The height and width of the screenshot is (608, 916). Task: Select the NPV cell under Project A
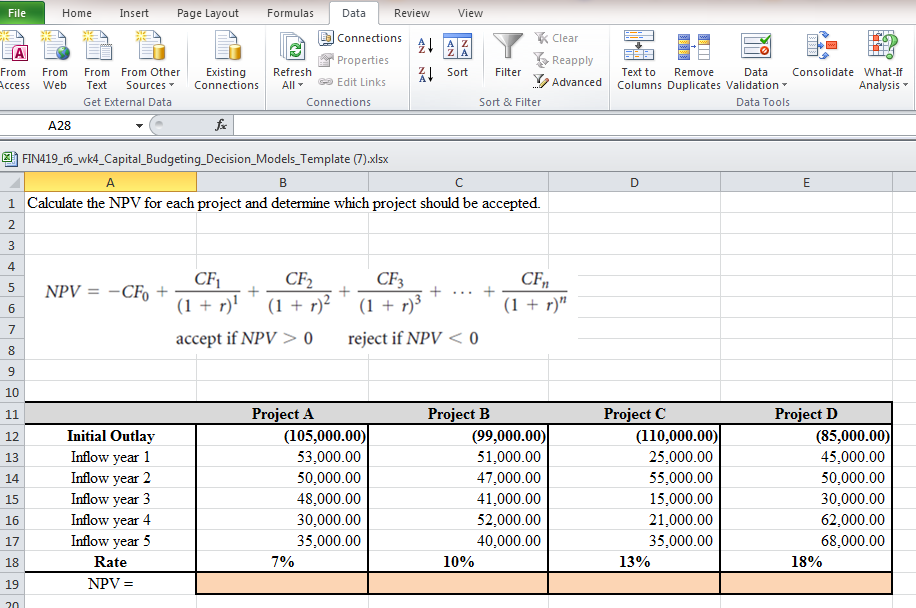(281, 583)
